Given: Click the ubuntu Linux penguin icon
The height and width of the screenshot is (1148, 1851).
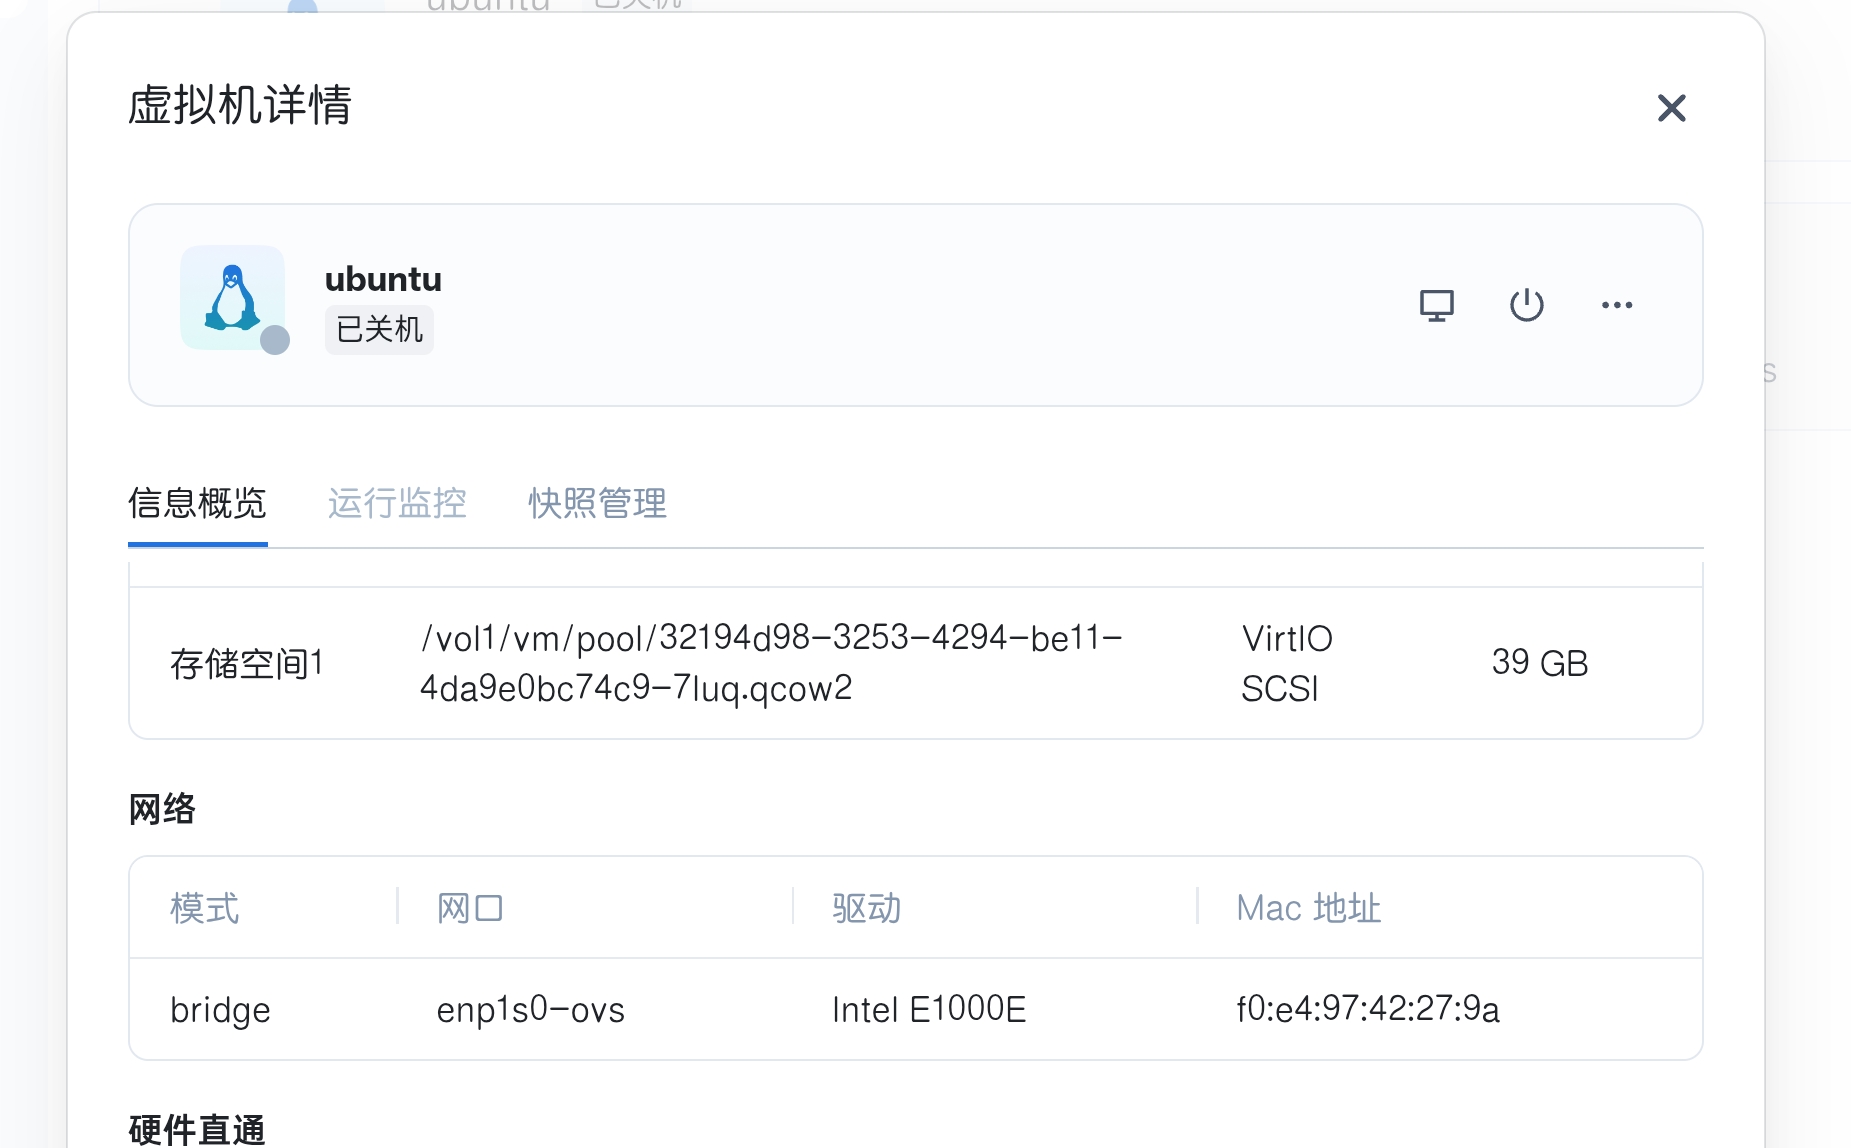Looking at the screenshot, I should 232,298.
